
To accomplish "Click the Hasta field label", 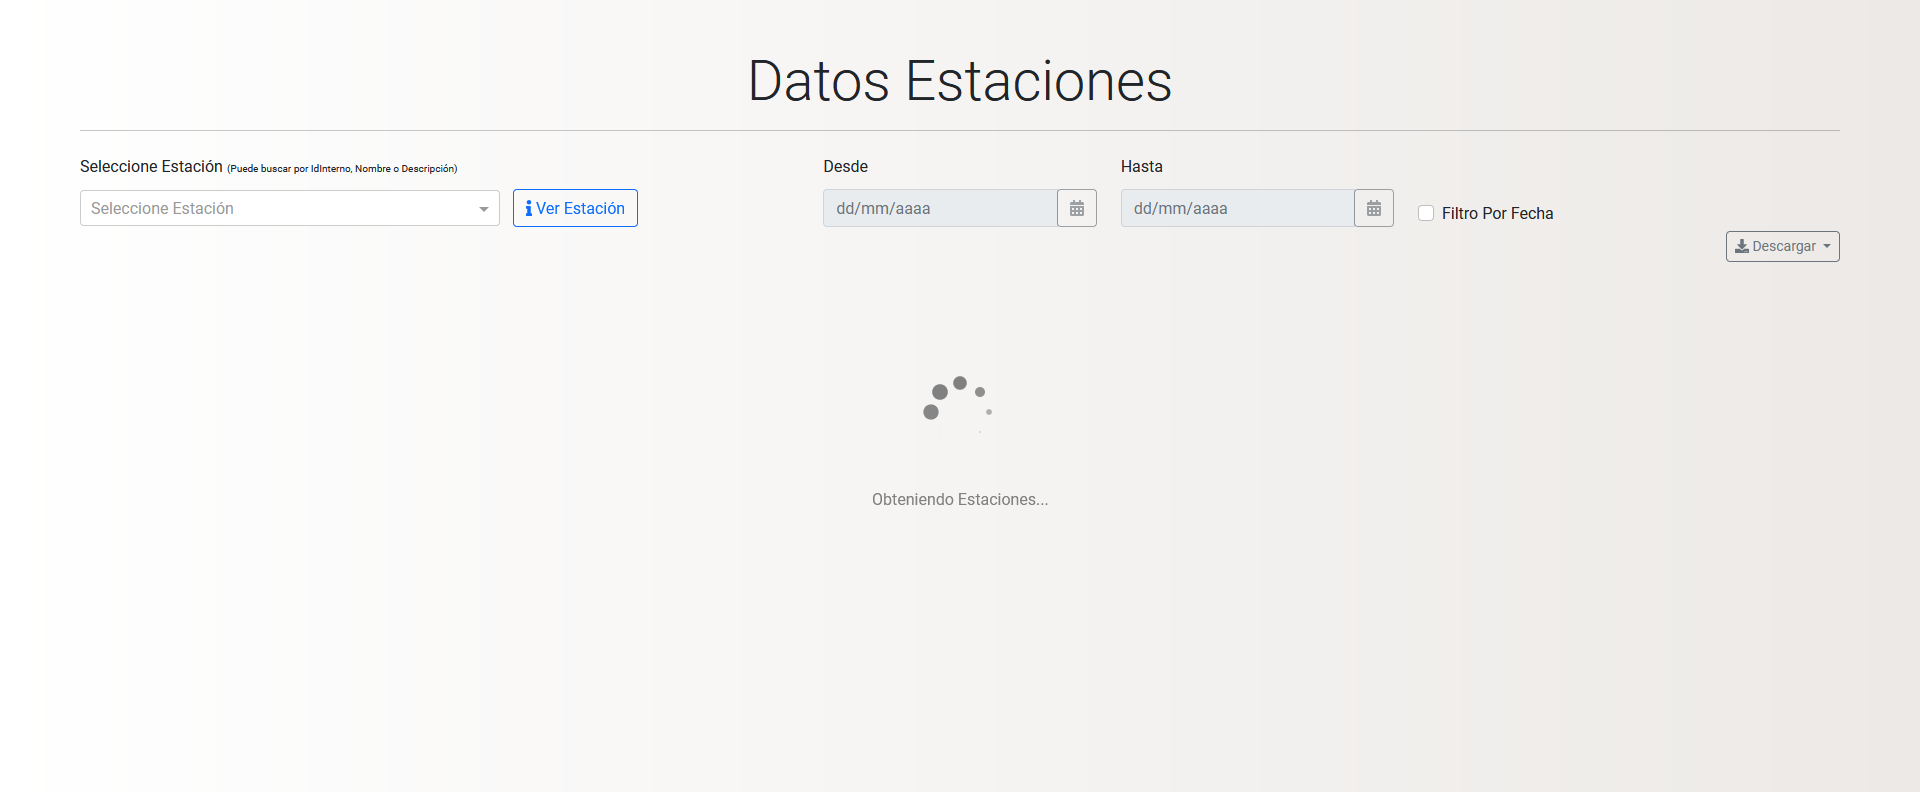I will click(1141, 166).
